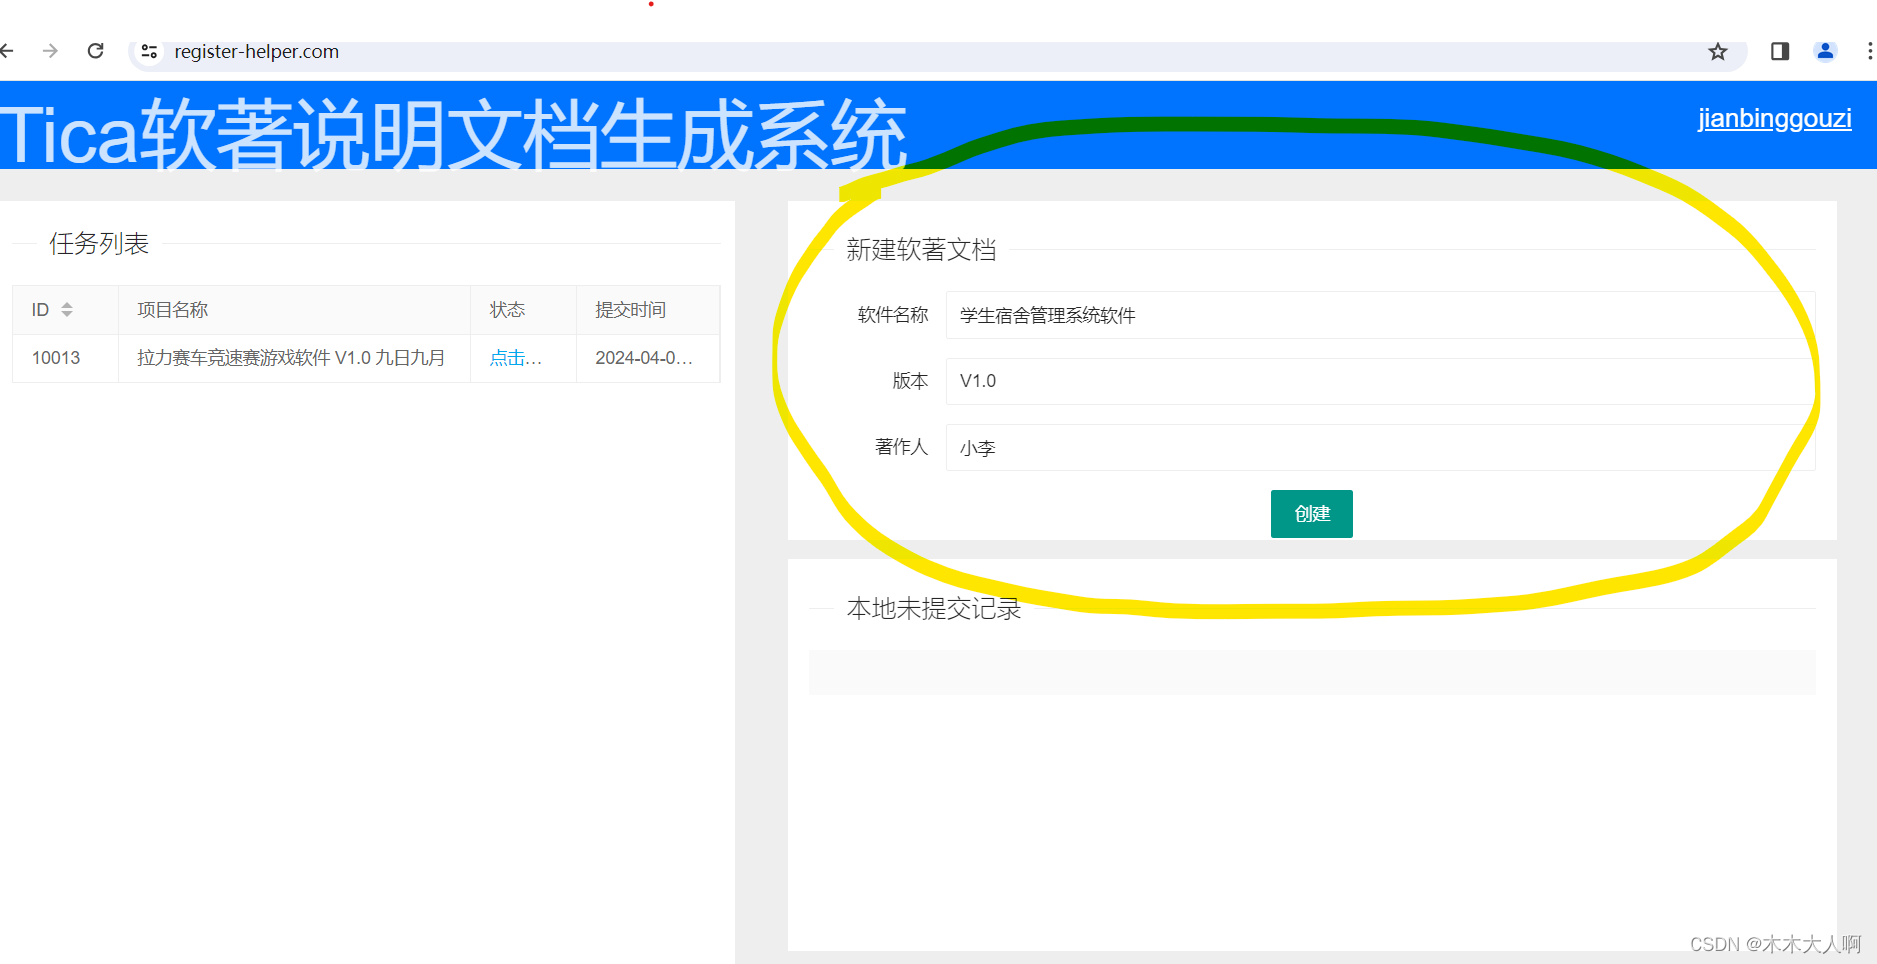Click the 版本 input with V1.0
Image resolution: width=1877 pixels, height=964 pixels.
pyautogui.click(x=1380, y=381)
